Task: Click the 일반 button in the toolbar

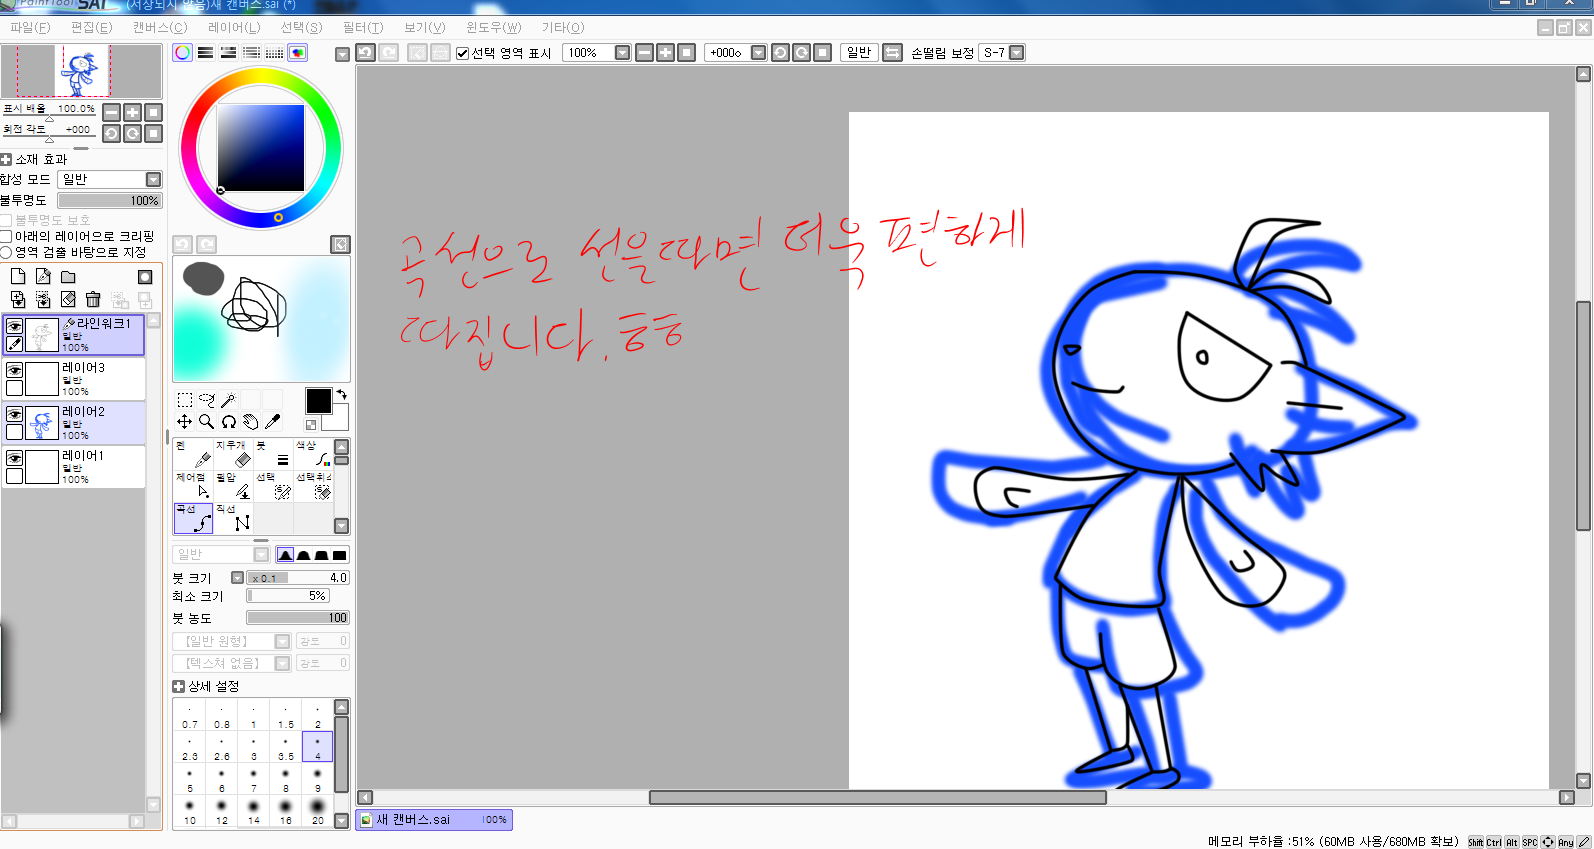Action: 859,53
